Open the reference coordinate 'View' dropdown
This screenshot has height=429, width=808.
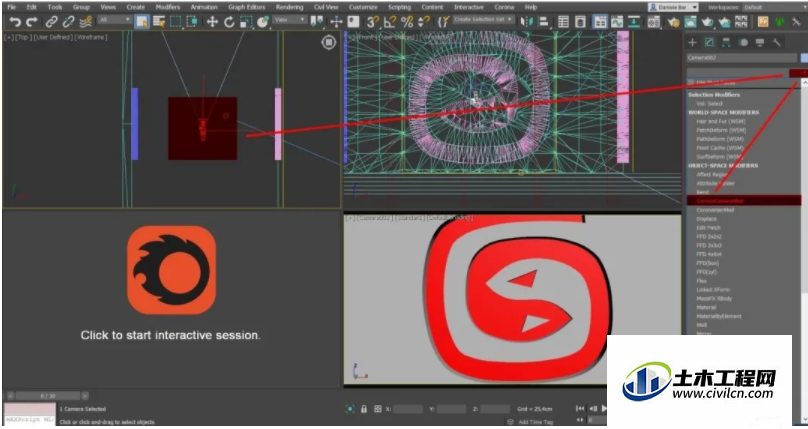(x=290, y=20)
